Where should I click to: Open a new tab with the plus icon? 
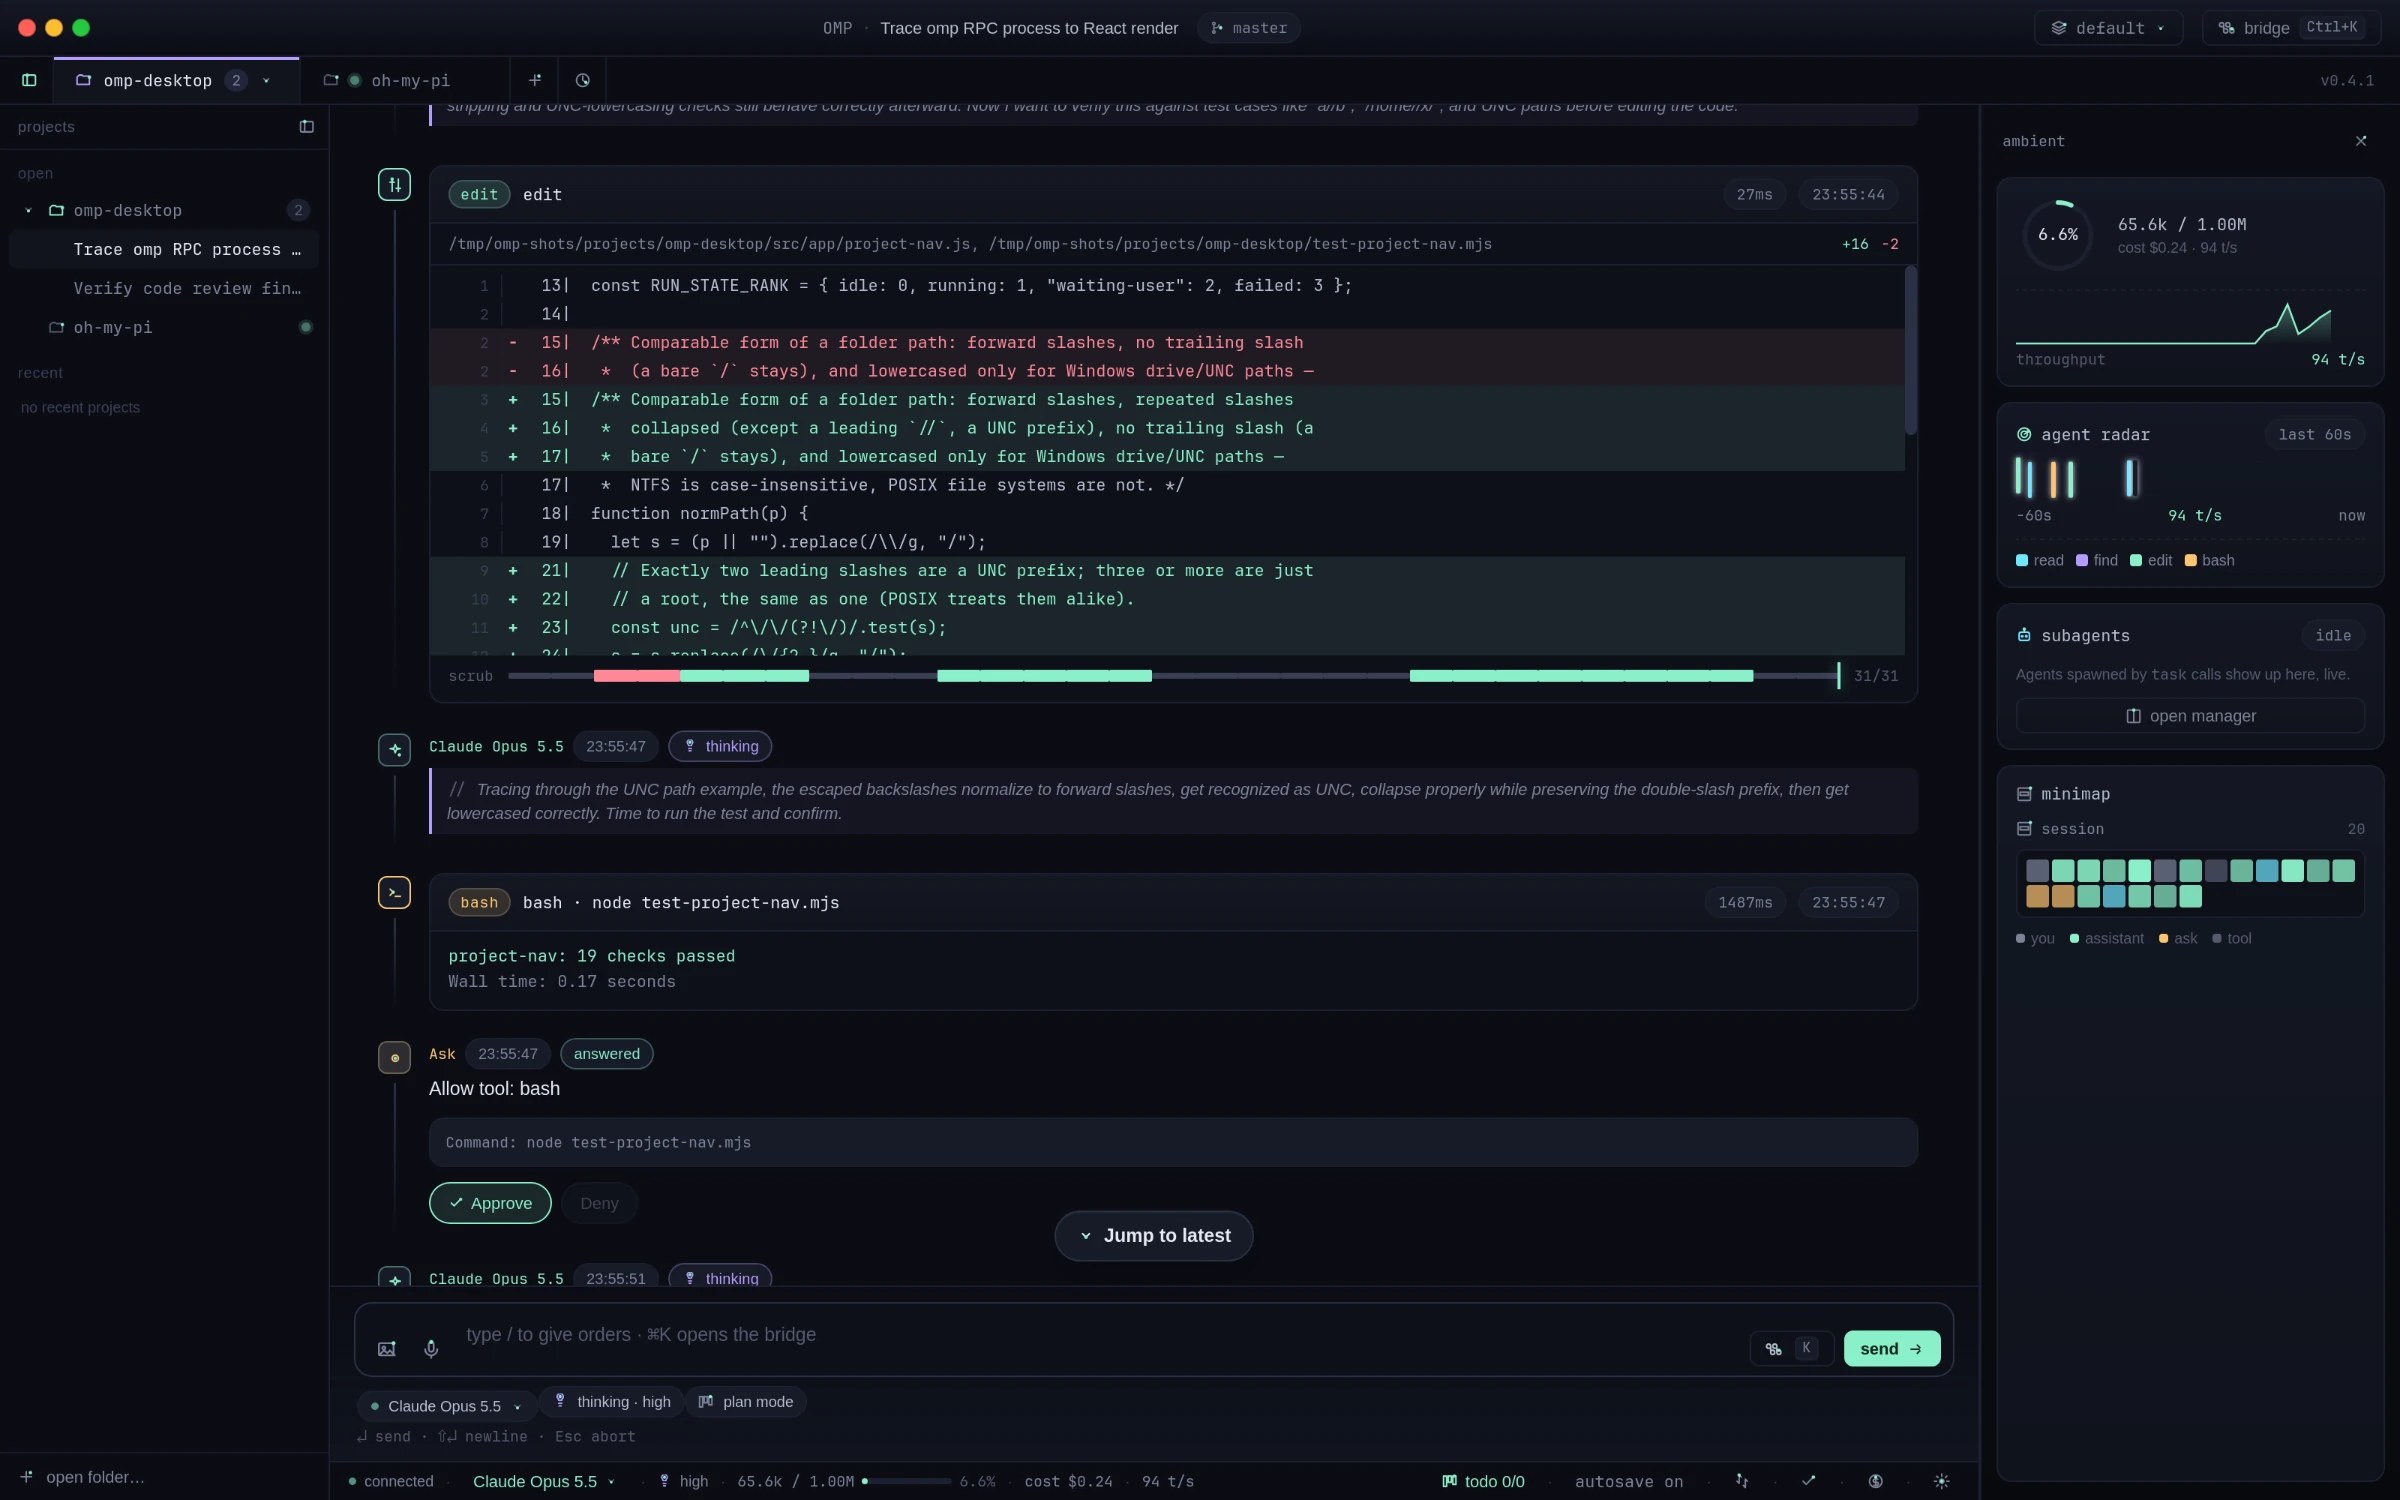535,80
